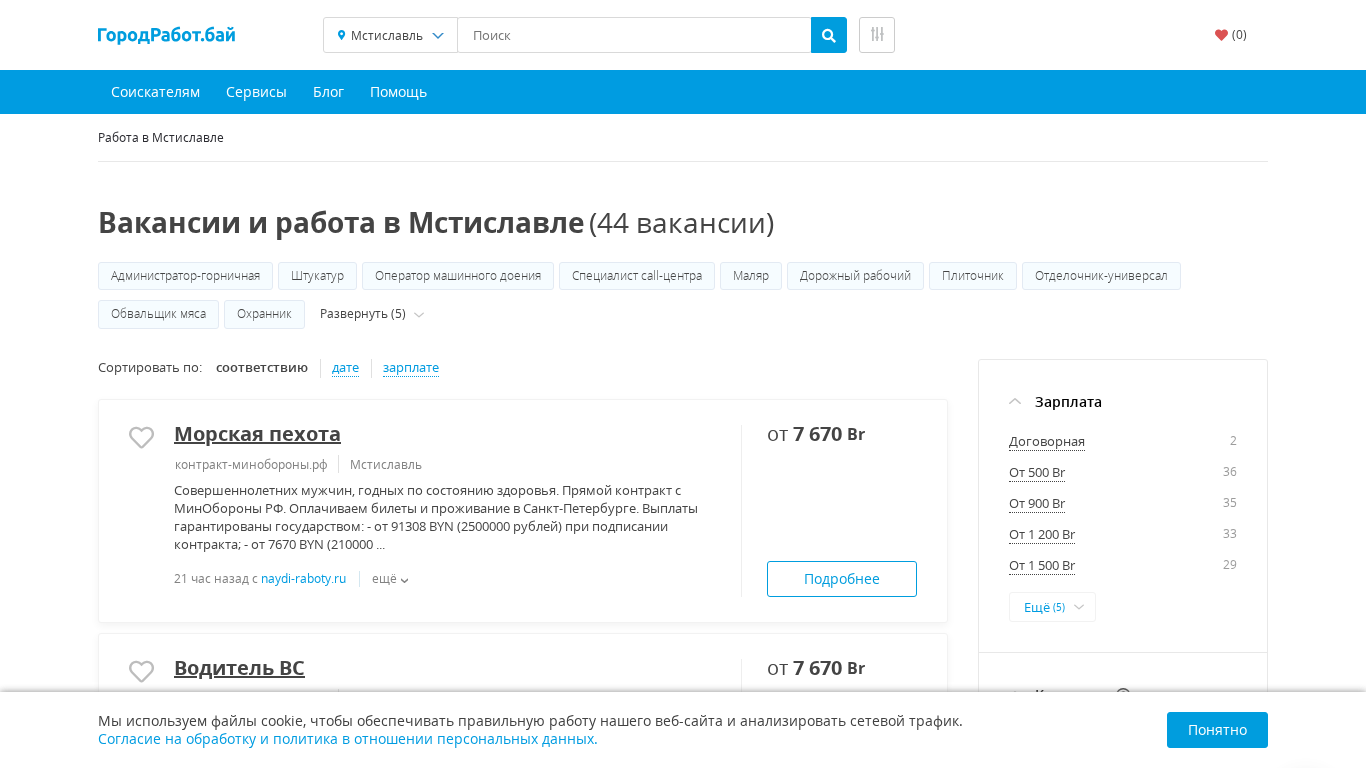Select От 1 200 Br salary filter

click(1042, 535)
